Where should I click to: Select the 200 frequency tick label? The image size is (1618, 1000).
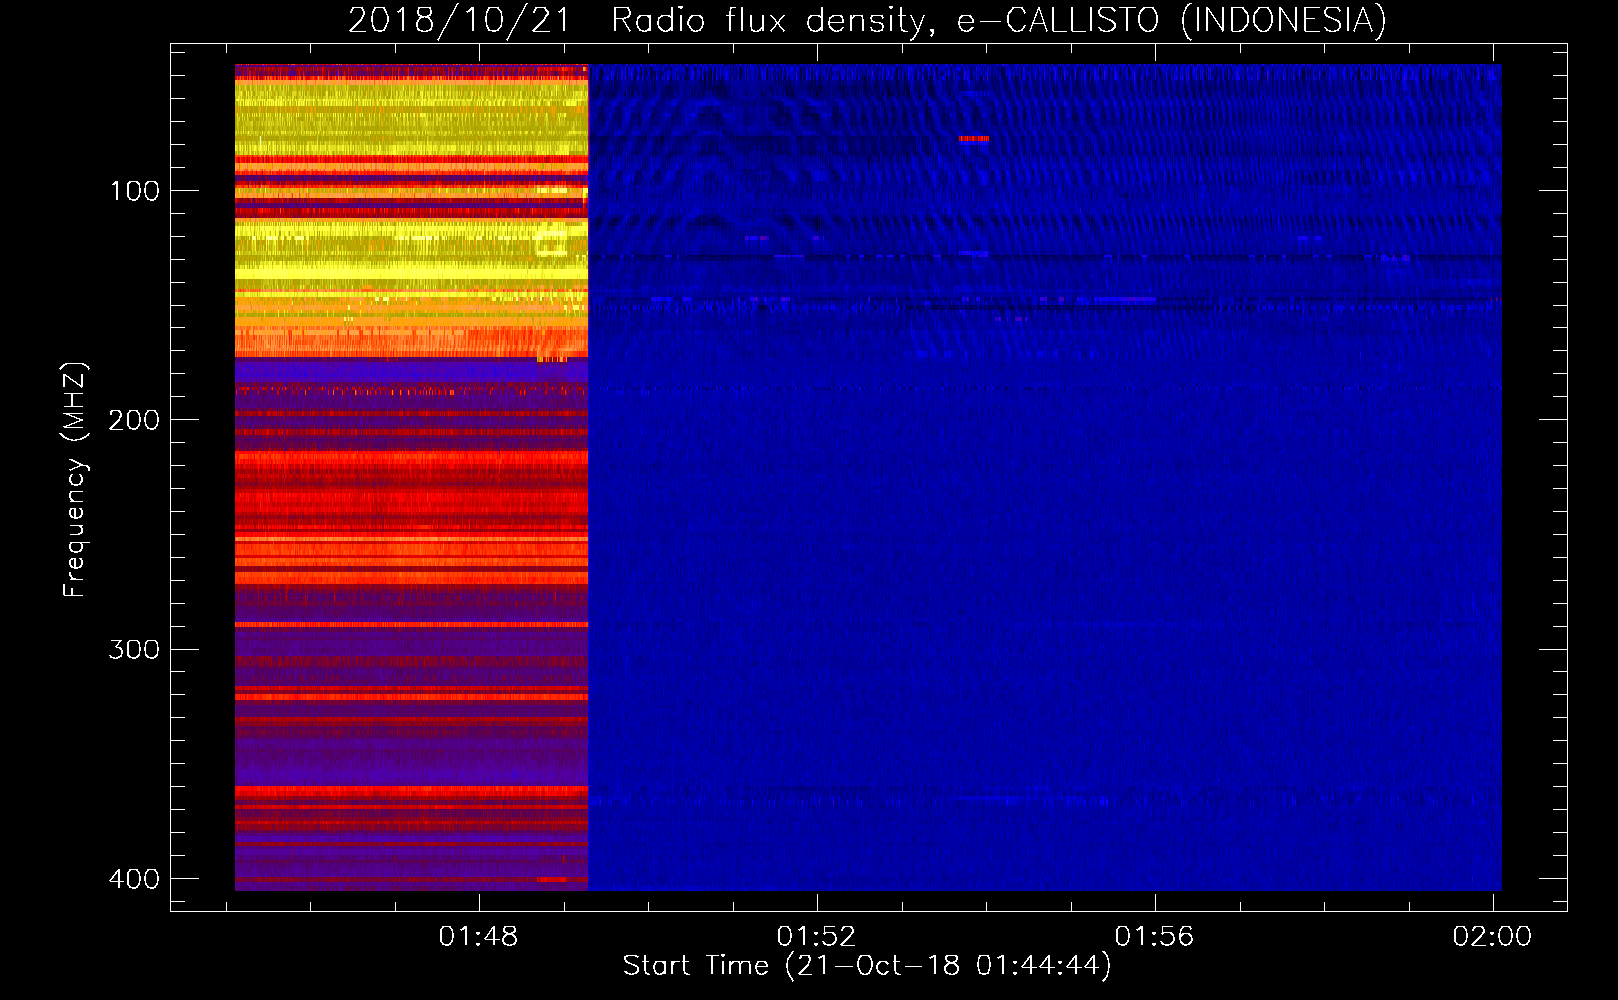[x=135, y=420]
